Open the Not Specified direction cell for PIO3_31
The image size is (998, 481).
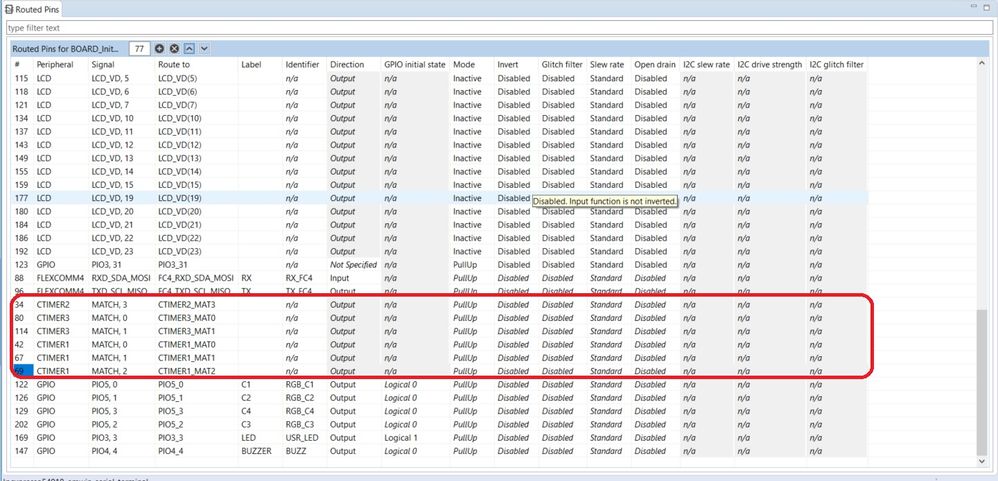pyautogui.click(x=353, y=265)
